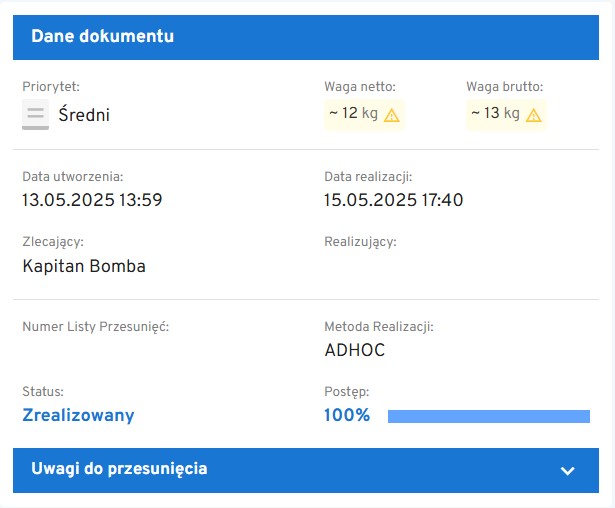Image resolution: width=615 pixels, height=508 pixels.
Task: Click the Waga netto label
Action: pyautogui.click(x=359, y=87)
